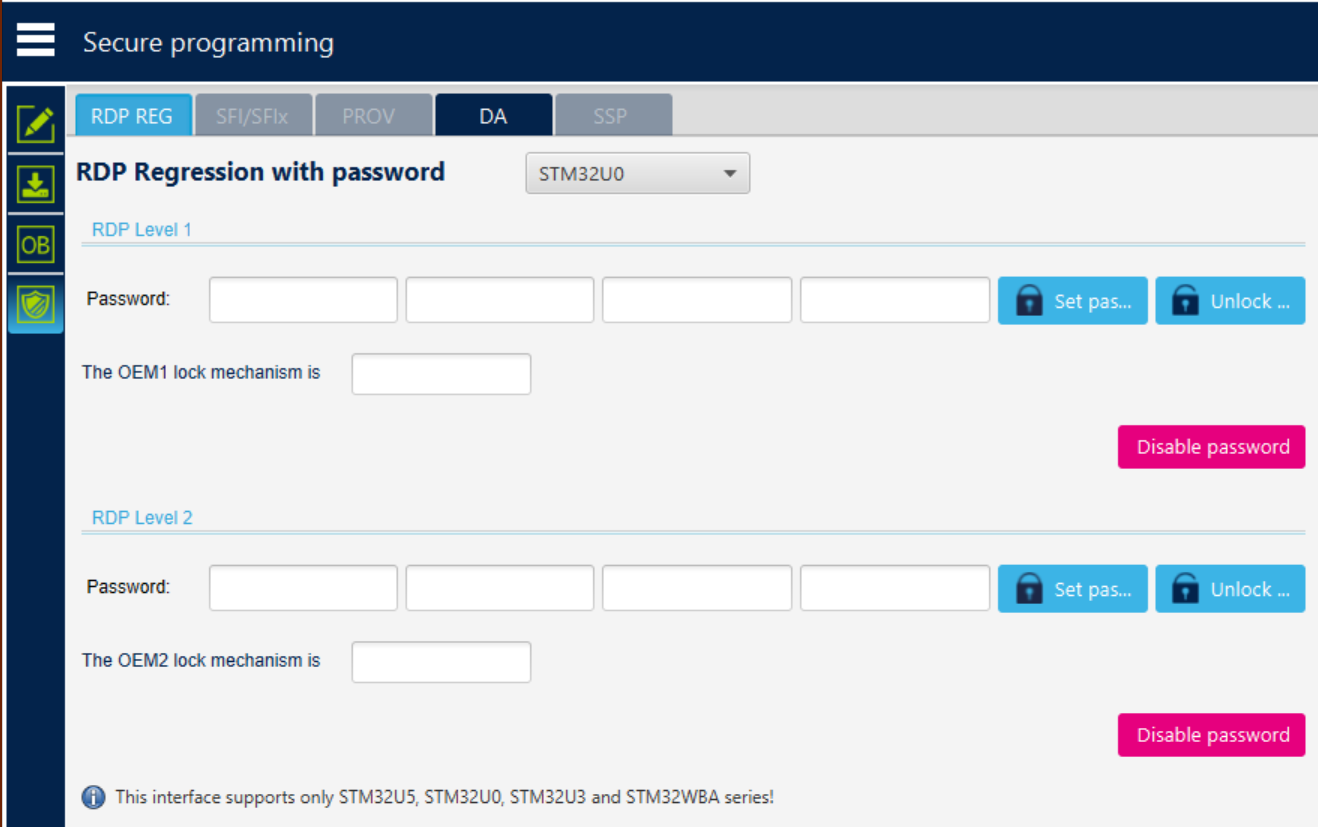The width and height of the screenshot is (1318, 827).
Task: Click the lock icon on RDP Level 2 Unlock button
Action: click(1186, 588)
